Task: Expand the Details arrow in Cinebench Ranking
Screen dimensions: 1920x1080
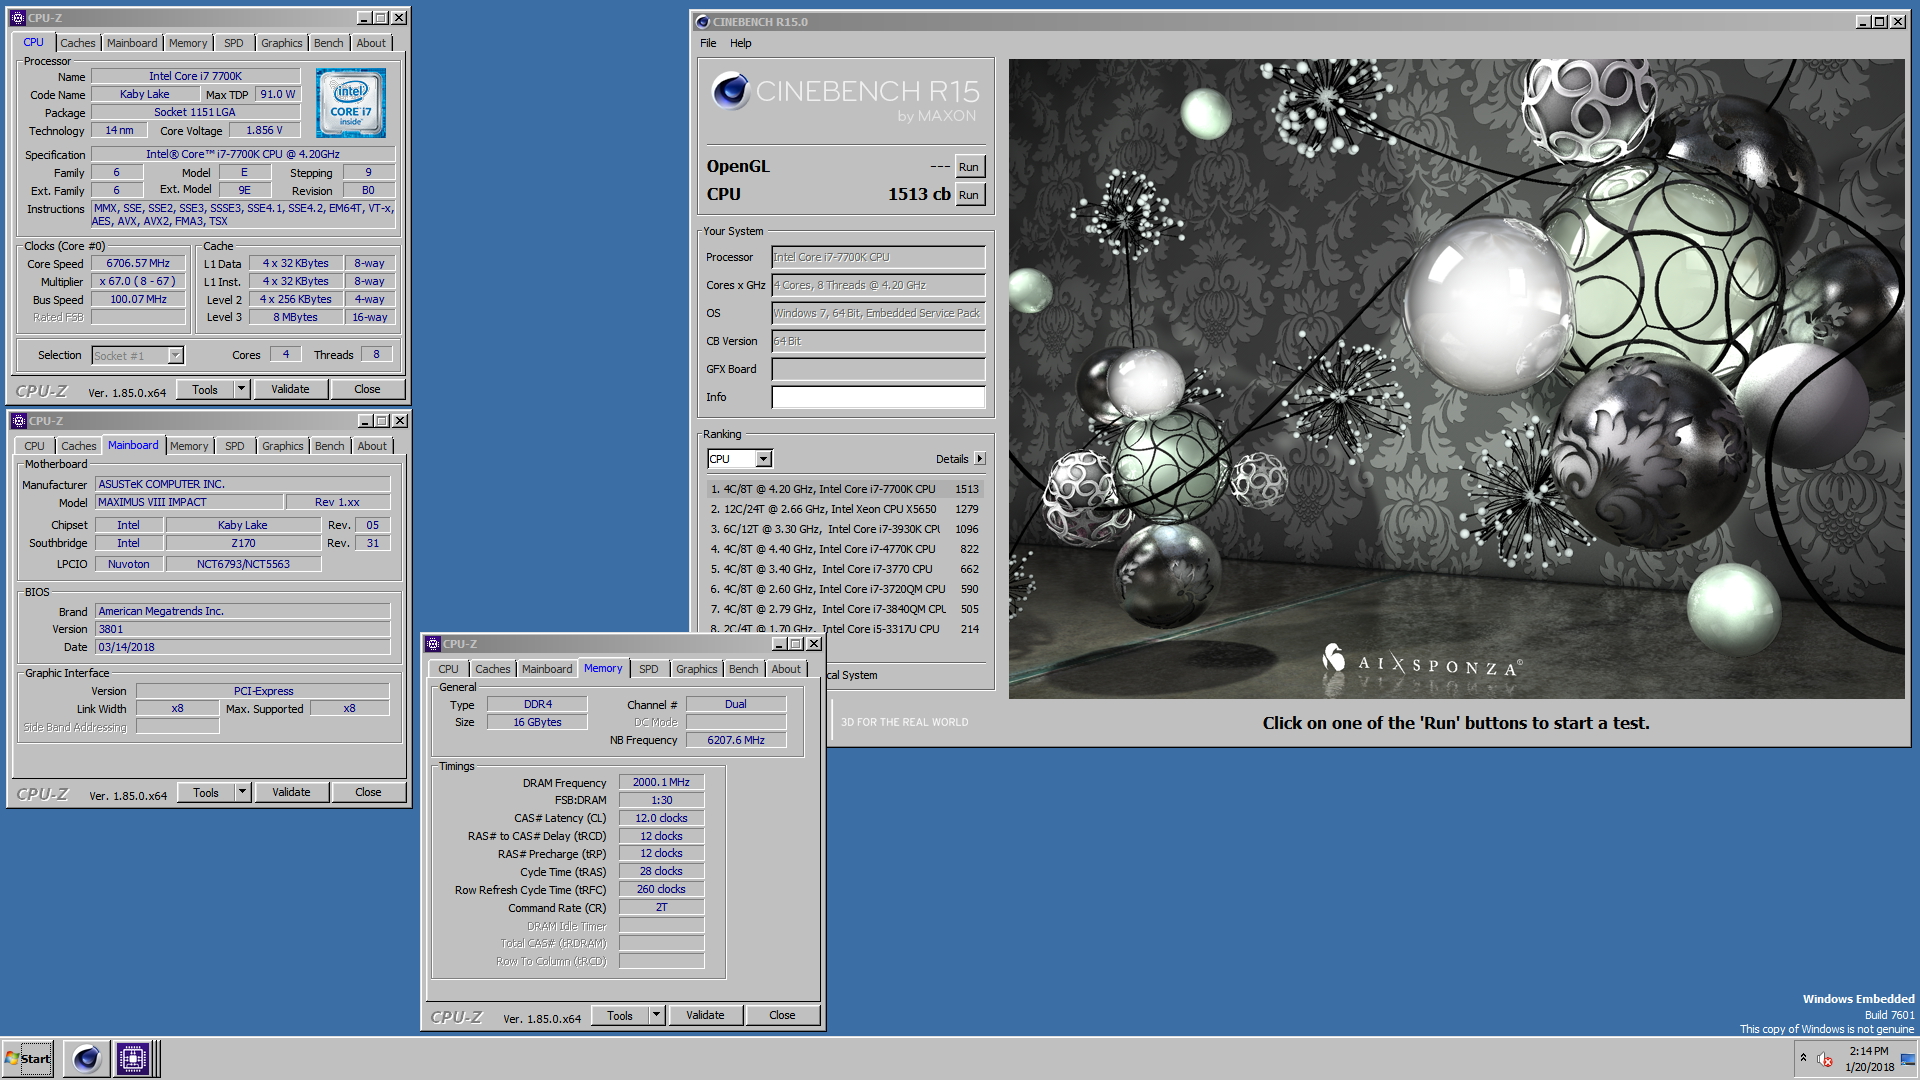Action: [x=980, y=459]
